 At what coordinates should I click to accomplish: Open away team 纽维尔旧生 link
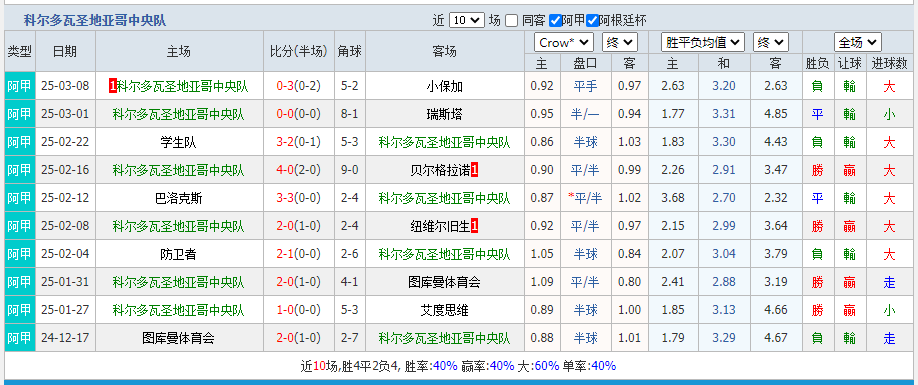440,226
